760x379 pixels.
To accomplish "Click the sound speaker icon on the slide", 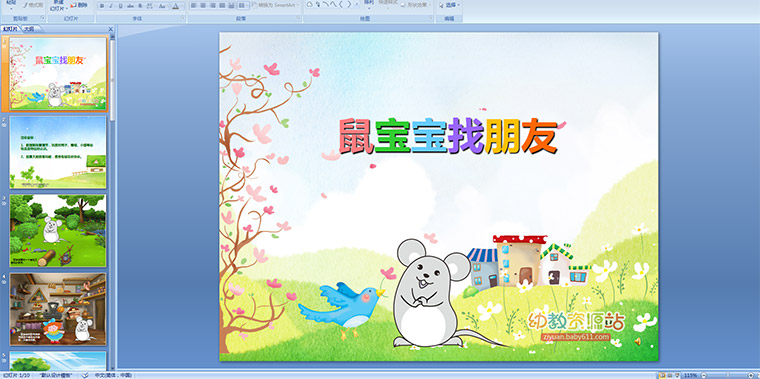I will click(637, 341).
